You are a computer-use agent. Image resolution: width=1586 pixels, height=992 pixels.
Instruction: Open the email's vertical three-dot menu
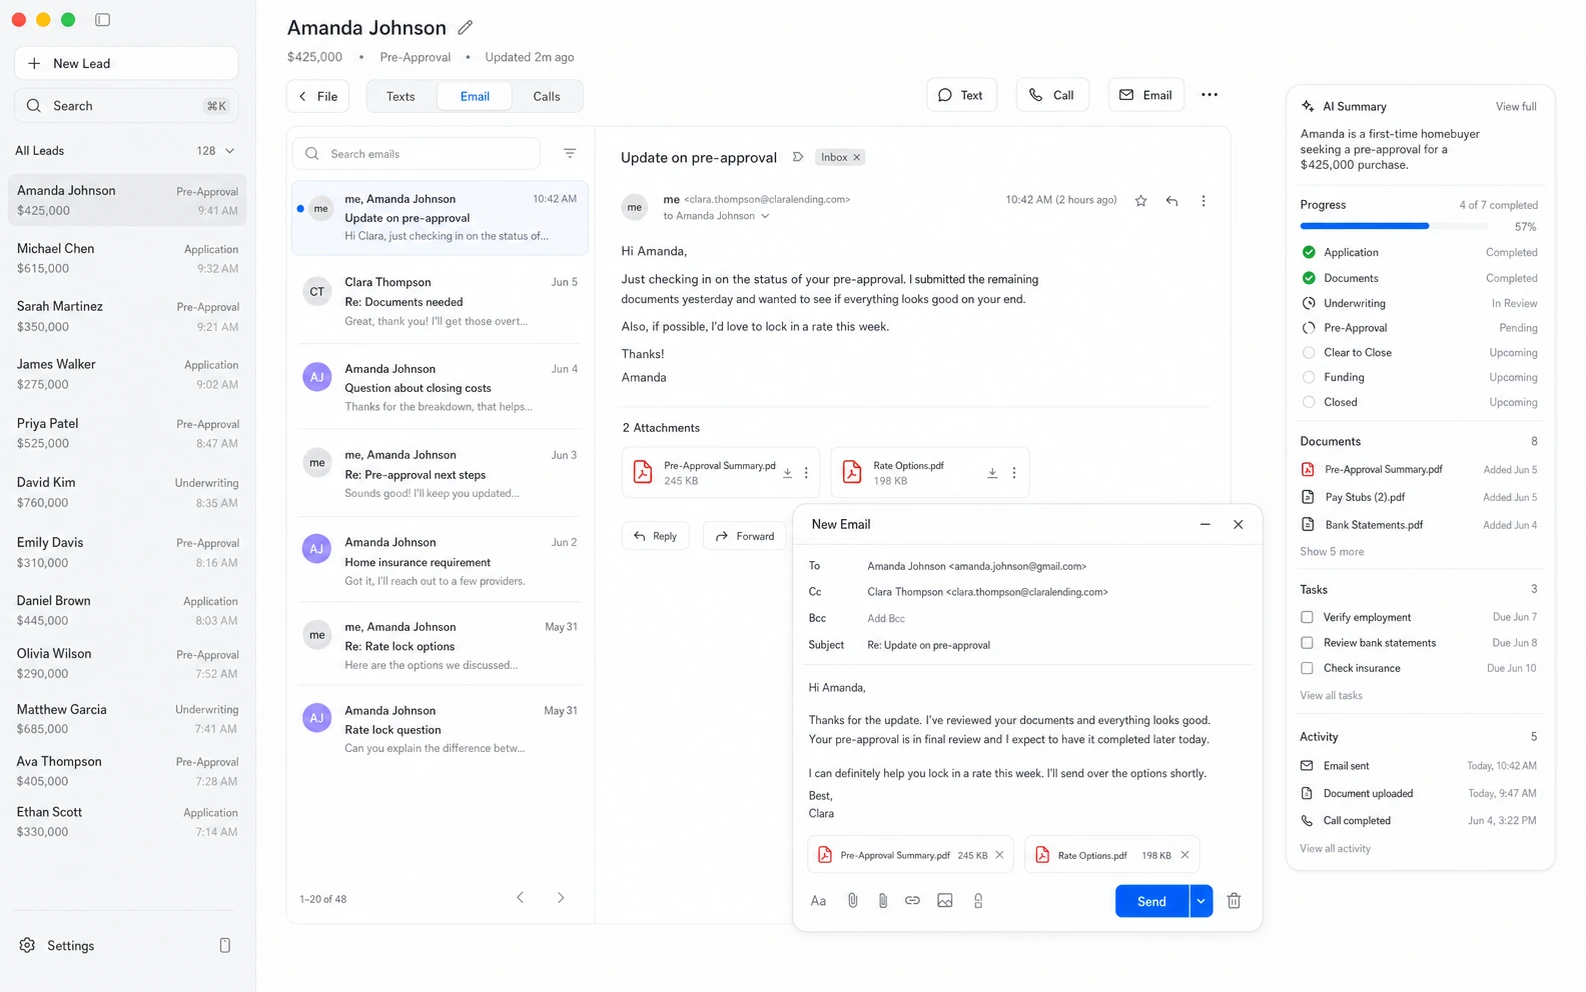tap(1203, 201)
